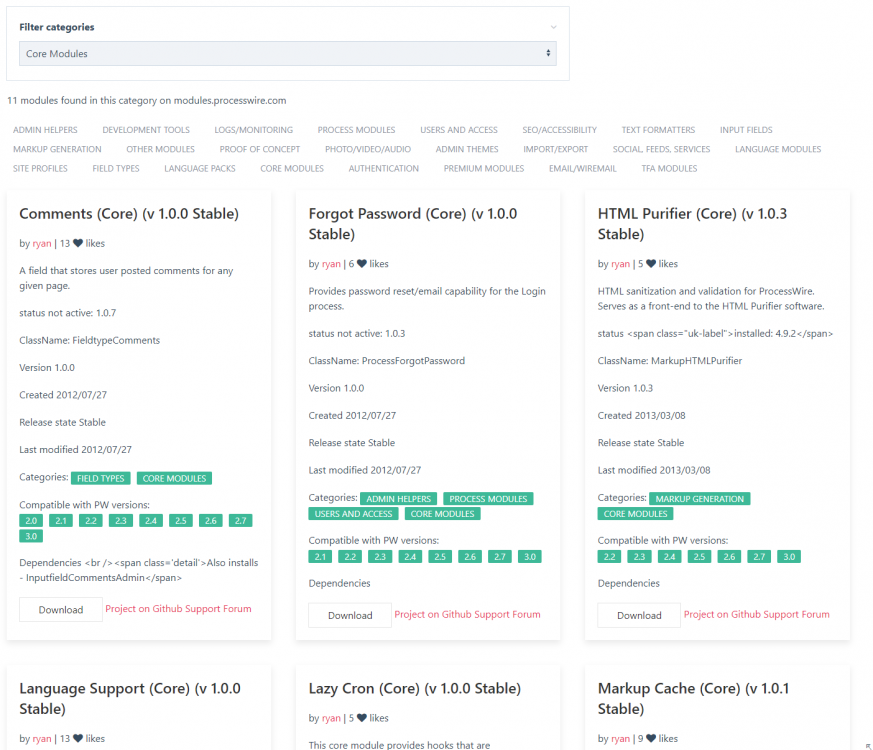Click the heart icon on Lazy Cron module
Image resolution: width=873 pixels, height=750 pixels.
pos(362,718)
